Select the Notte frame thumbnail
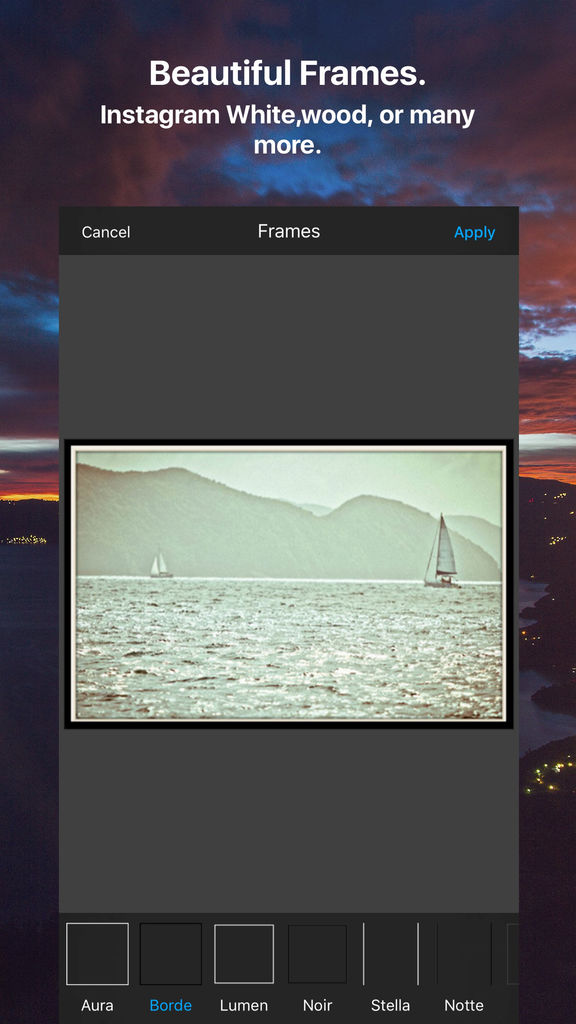The image size is (576, 1024). (x=464, y=953)
